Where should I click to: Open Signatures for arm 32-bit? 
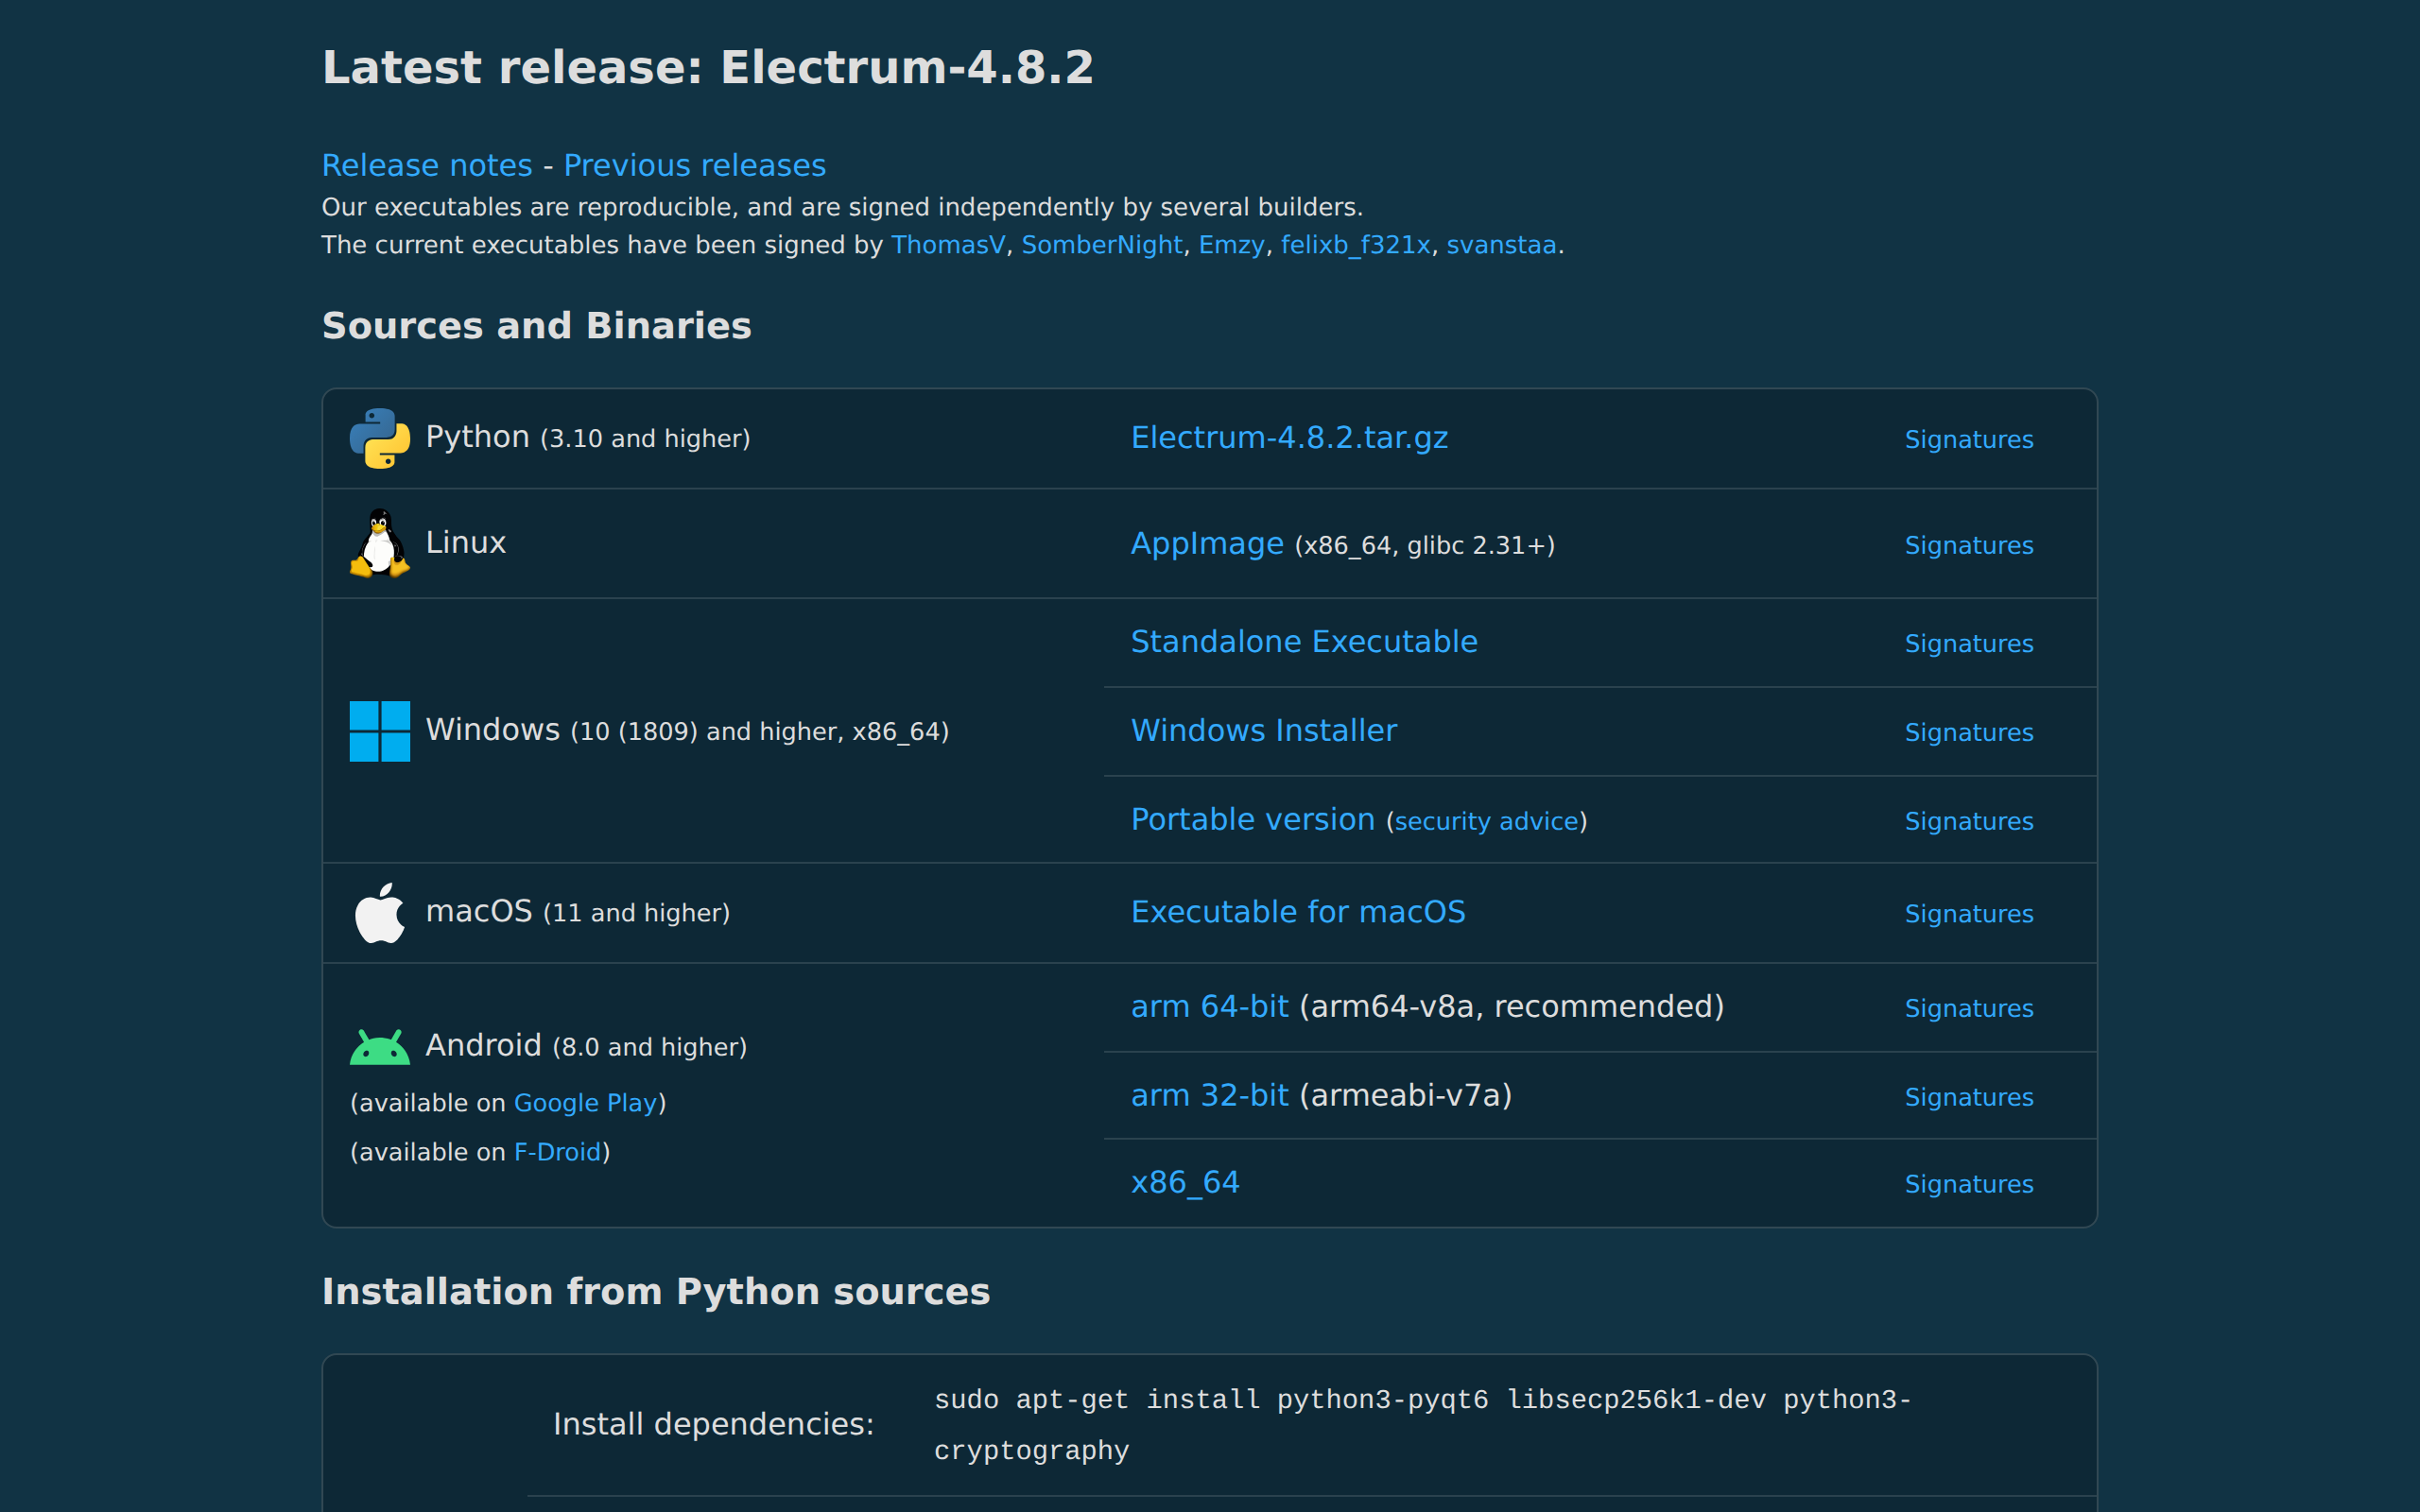point(1968,1098)
